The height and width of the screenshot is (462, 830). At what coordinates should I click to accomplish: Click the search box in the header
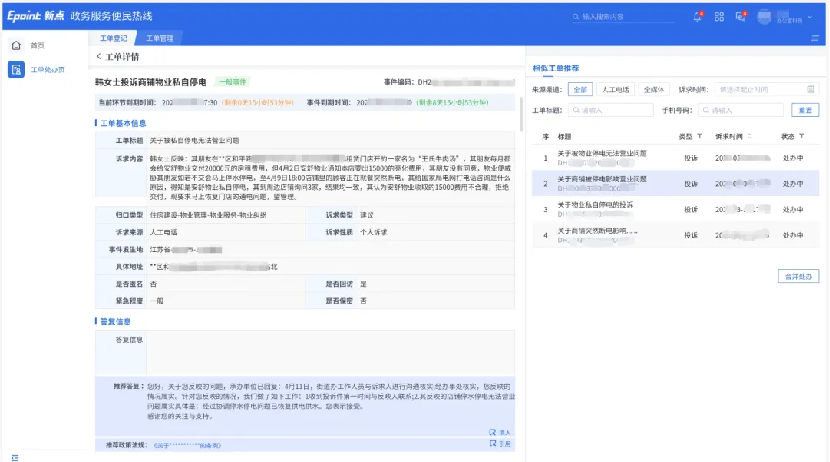tap(623, 17)
